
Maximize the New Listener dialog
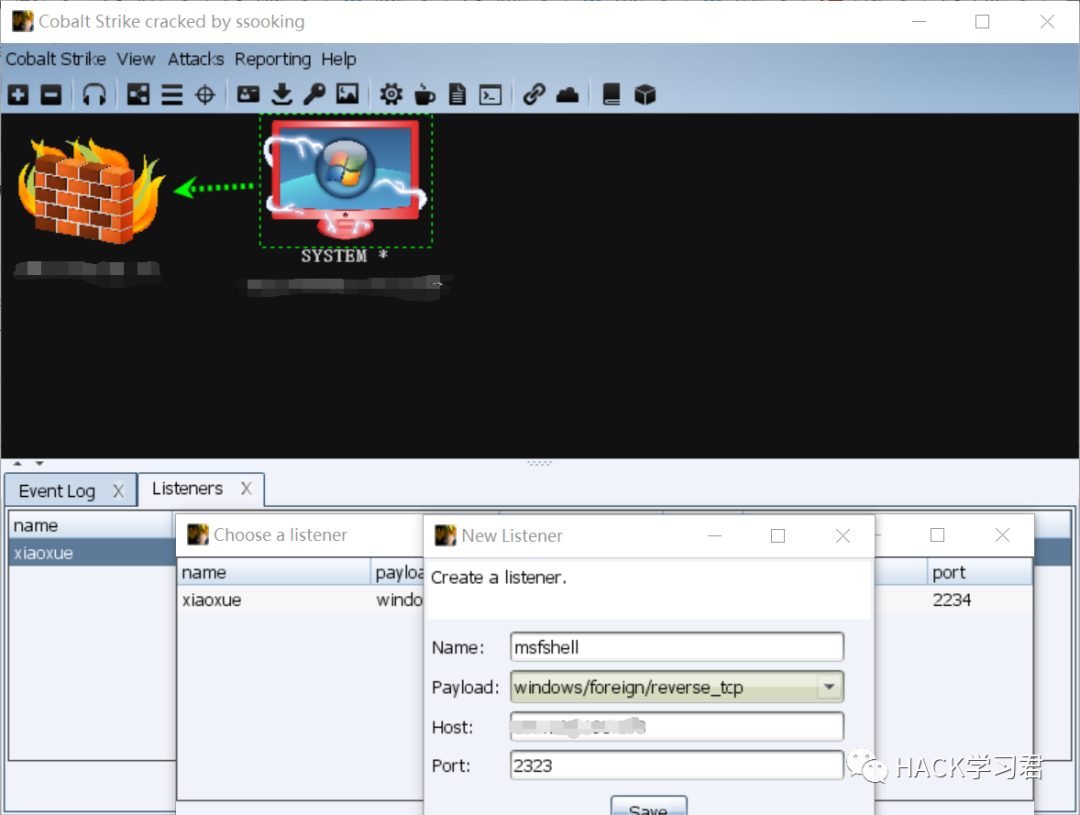coord(778,536)
